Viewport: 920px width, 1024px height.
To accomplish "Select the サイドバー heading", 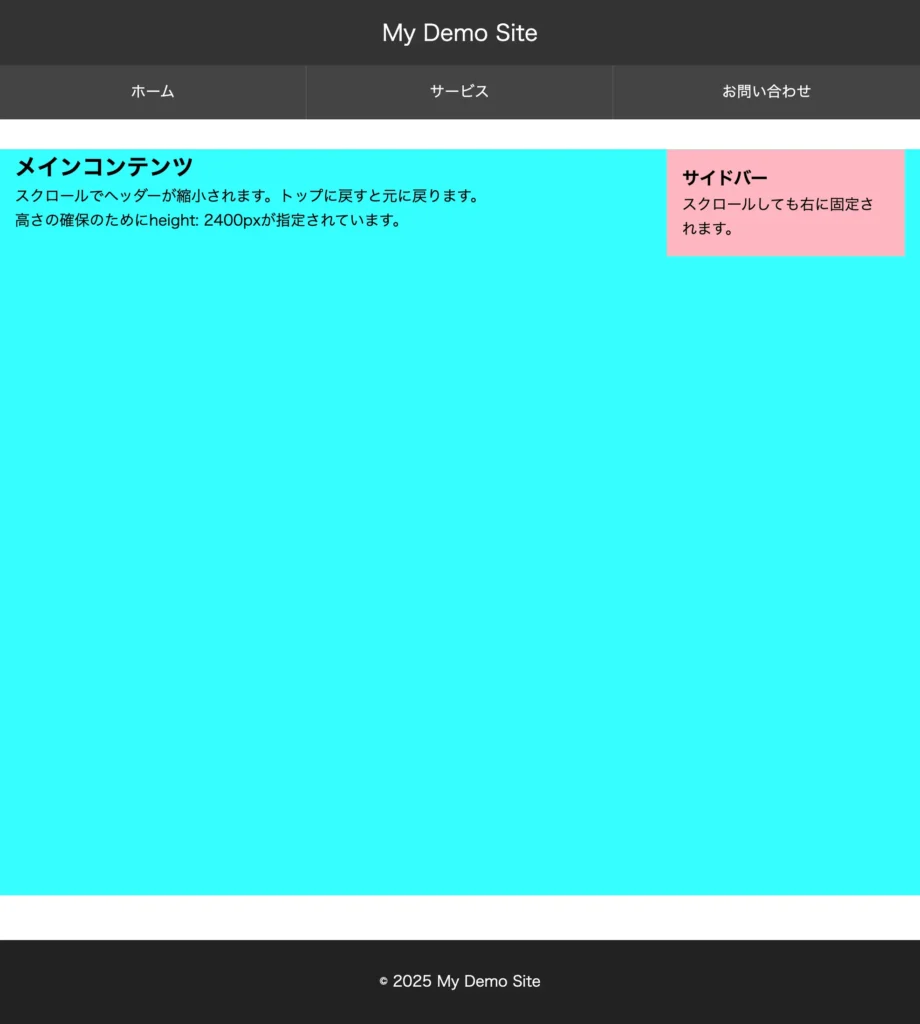I will (723, 177).
